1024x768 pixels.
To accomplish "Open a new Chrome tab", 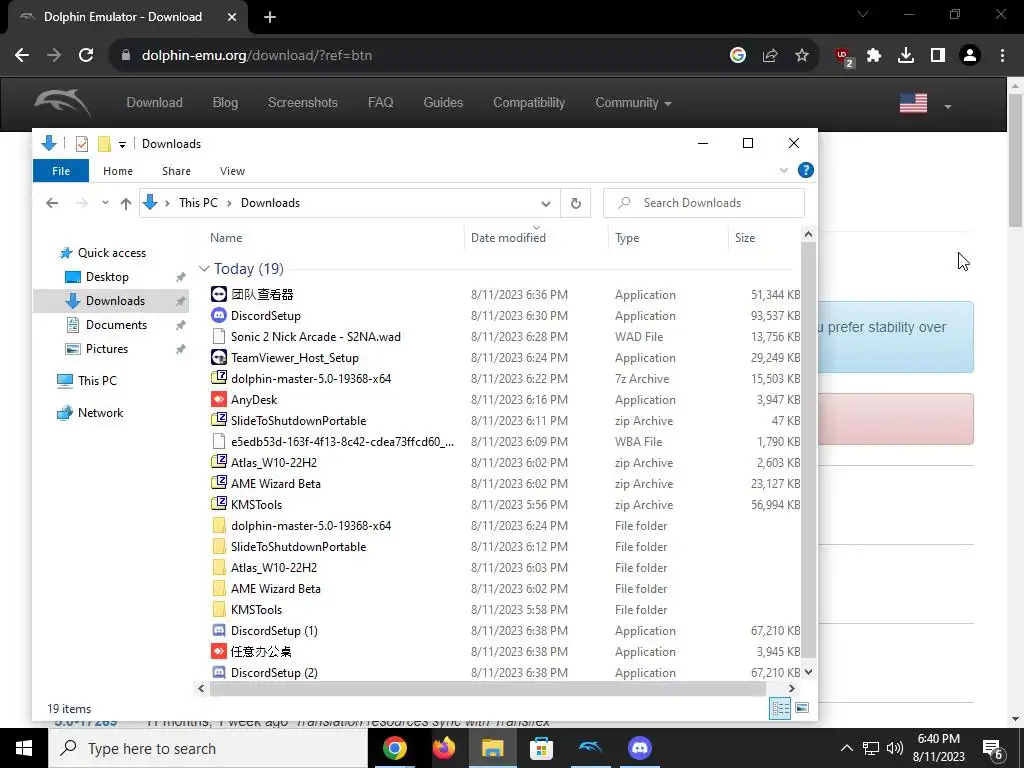I will click(x=270, y=17).
